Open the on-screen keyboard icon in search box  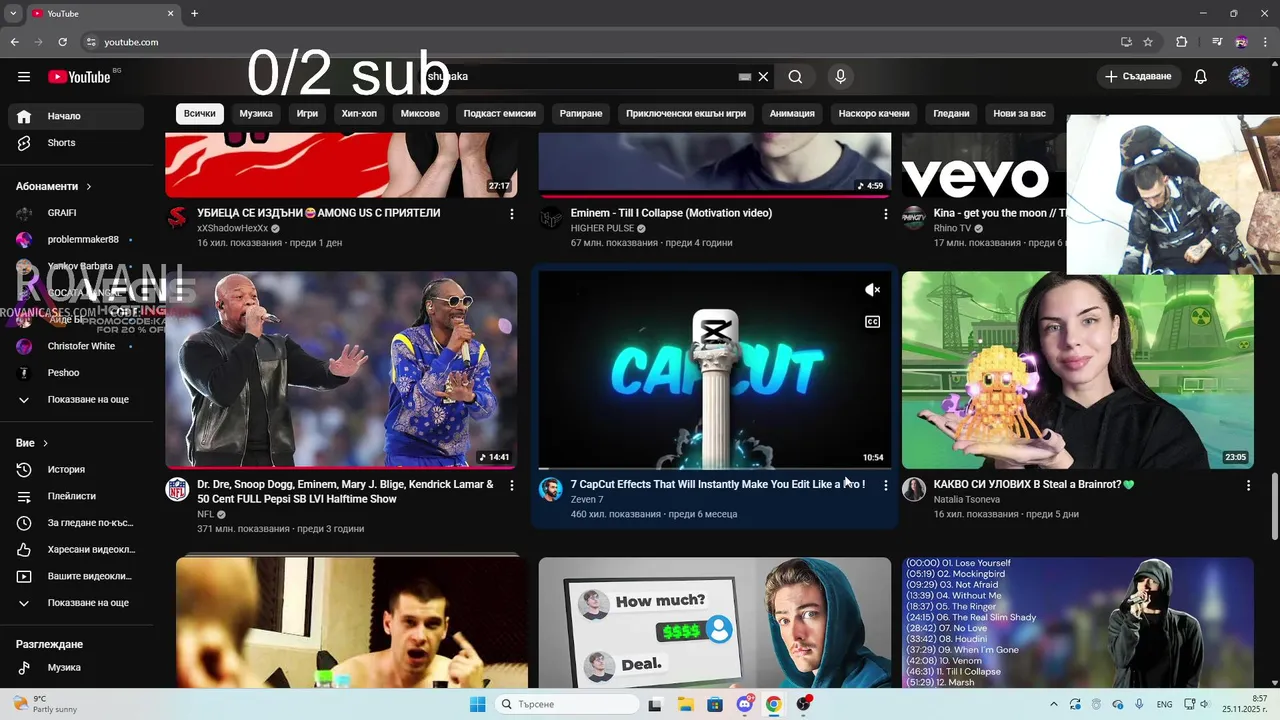pos(744,77)
